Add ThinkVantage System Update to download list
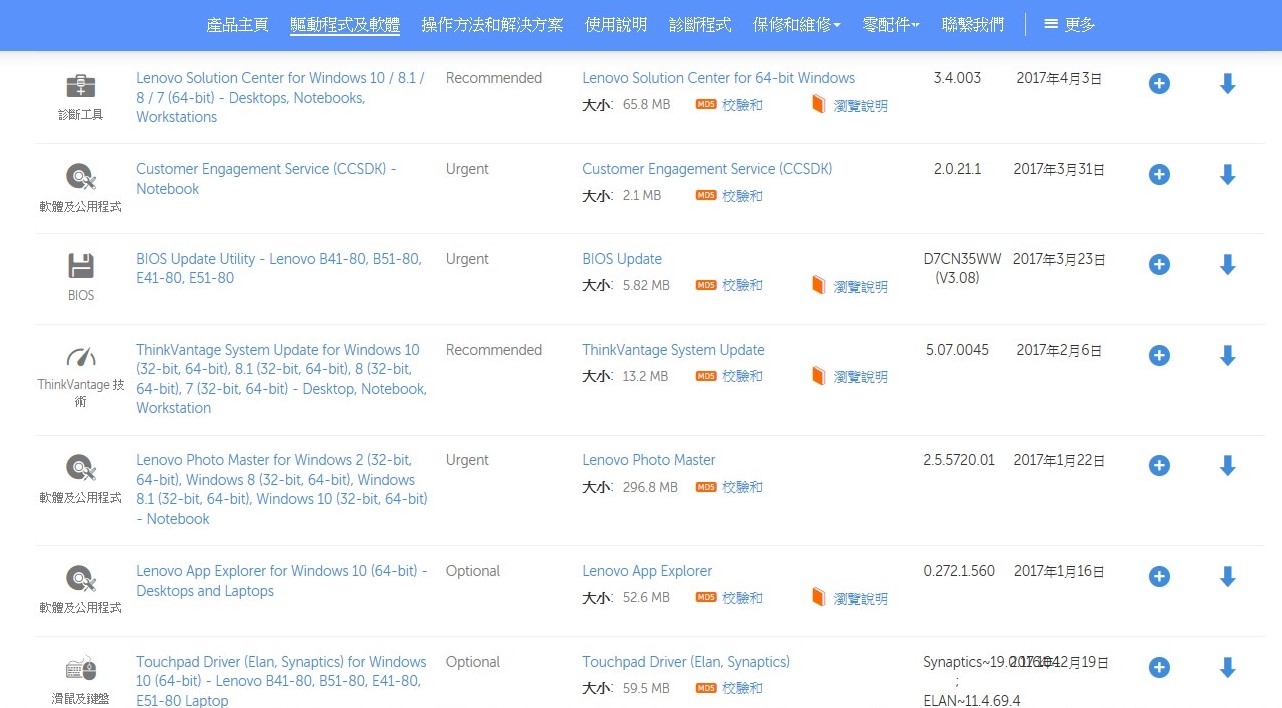The width and height of the screenshot is (1282, 708). [x=1159, y=356]
